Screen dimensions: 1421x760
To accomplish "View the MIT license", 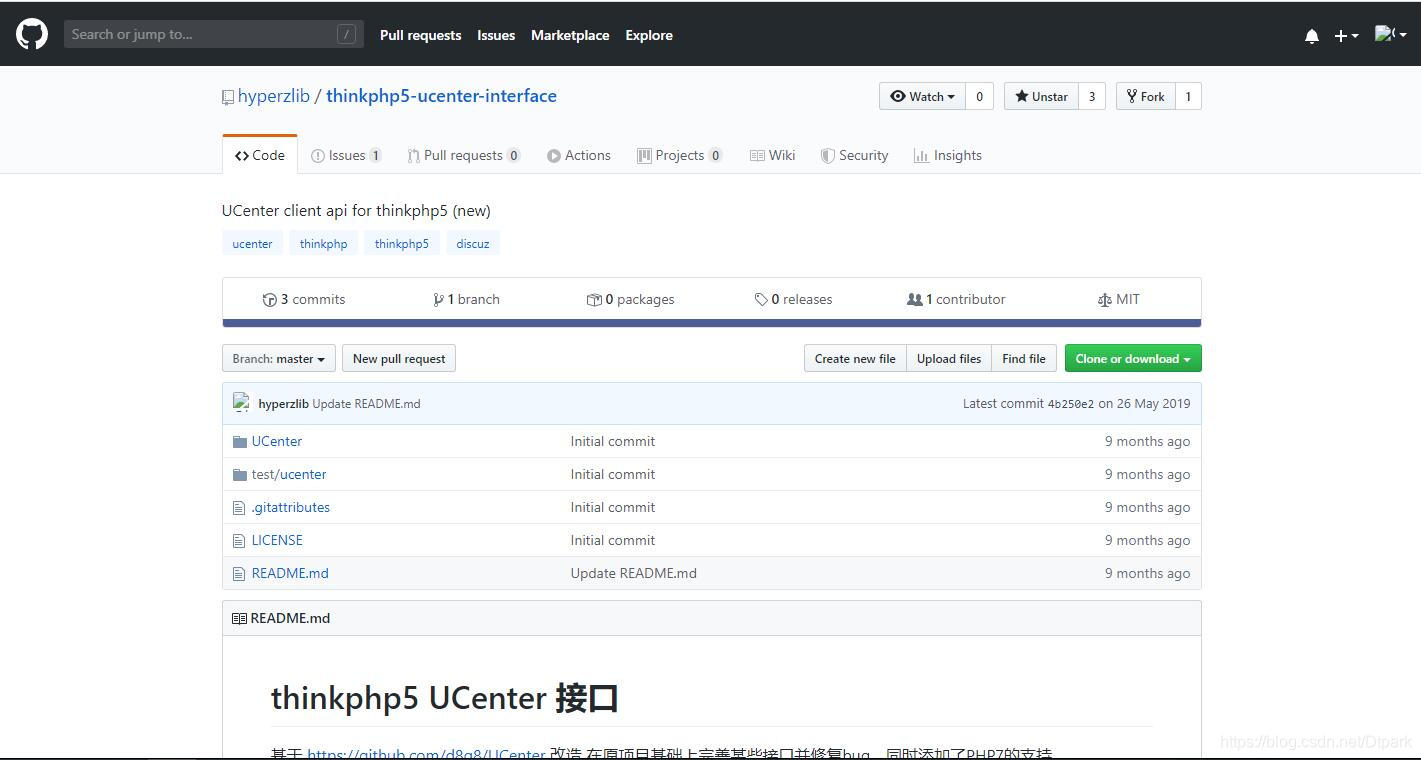I will coord(1119,299).
